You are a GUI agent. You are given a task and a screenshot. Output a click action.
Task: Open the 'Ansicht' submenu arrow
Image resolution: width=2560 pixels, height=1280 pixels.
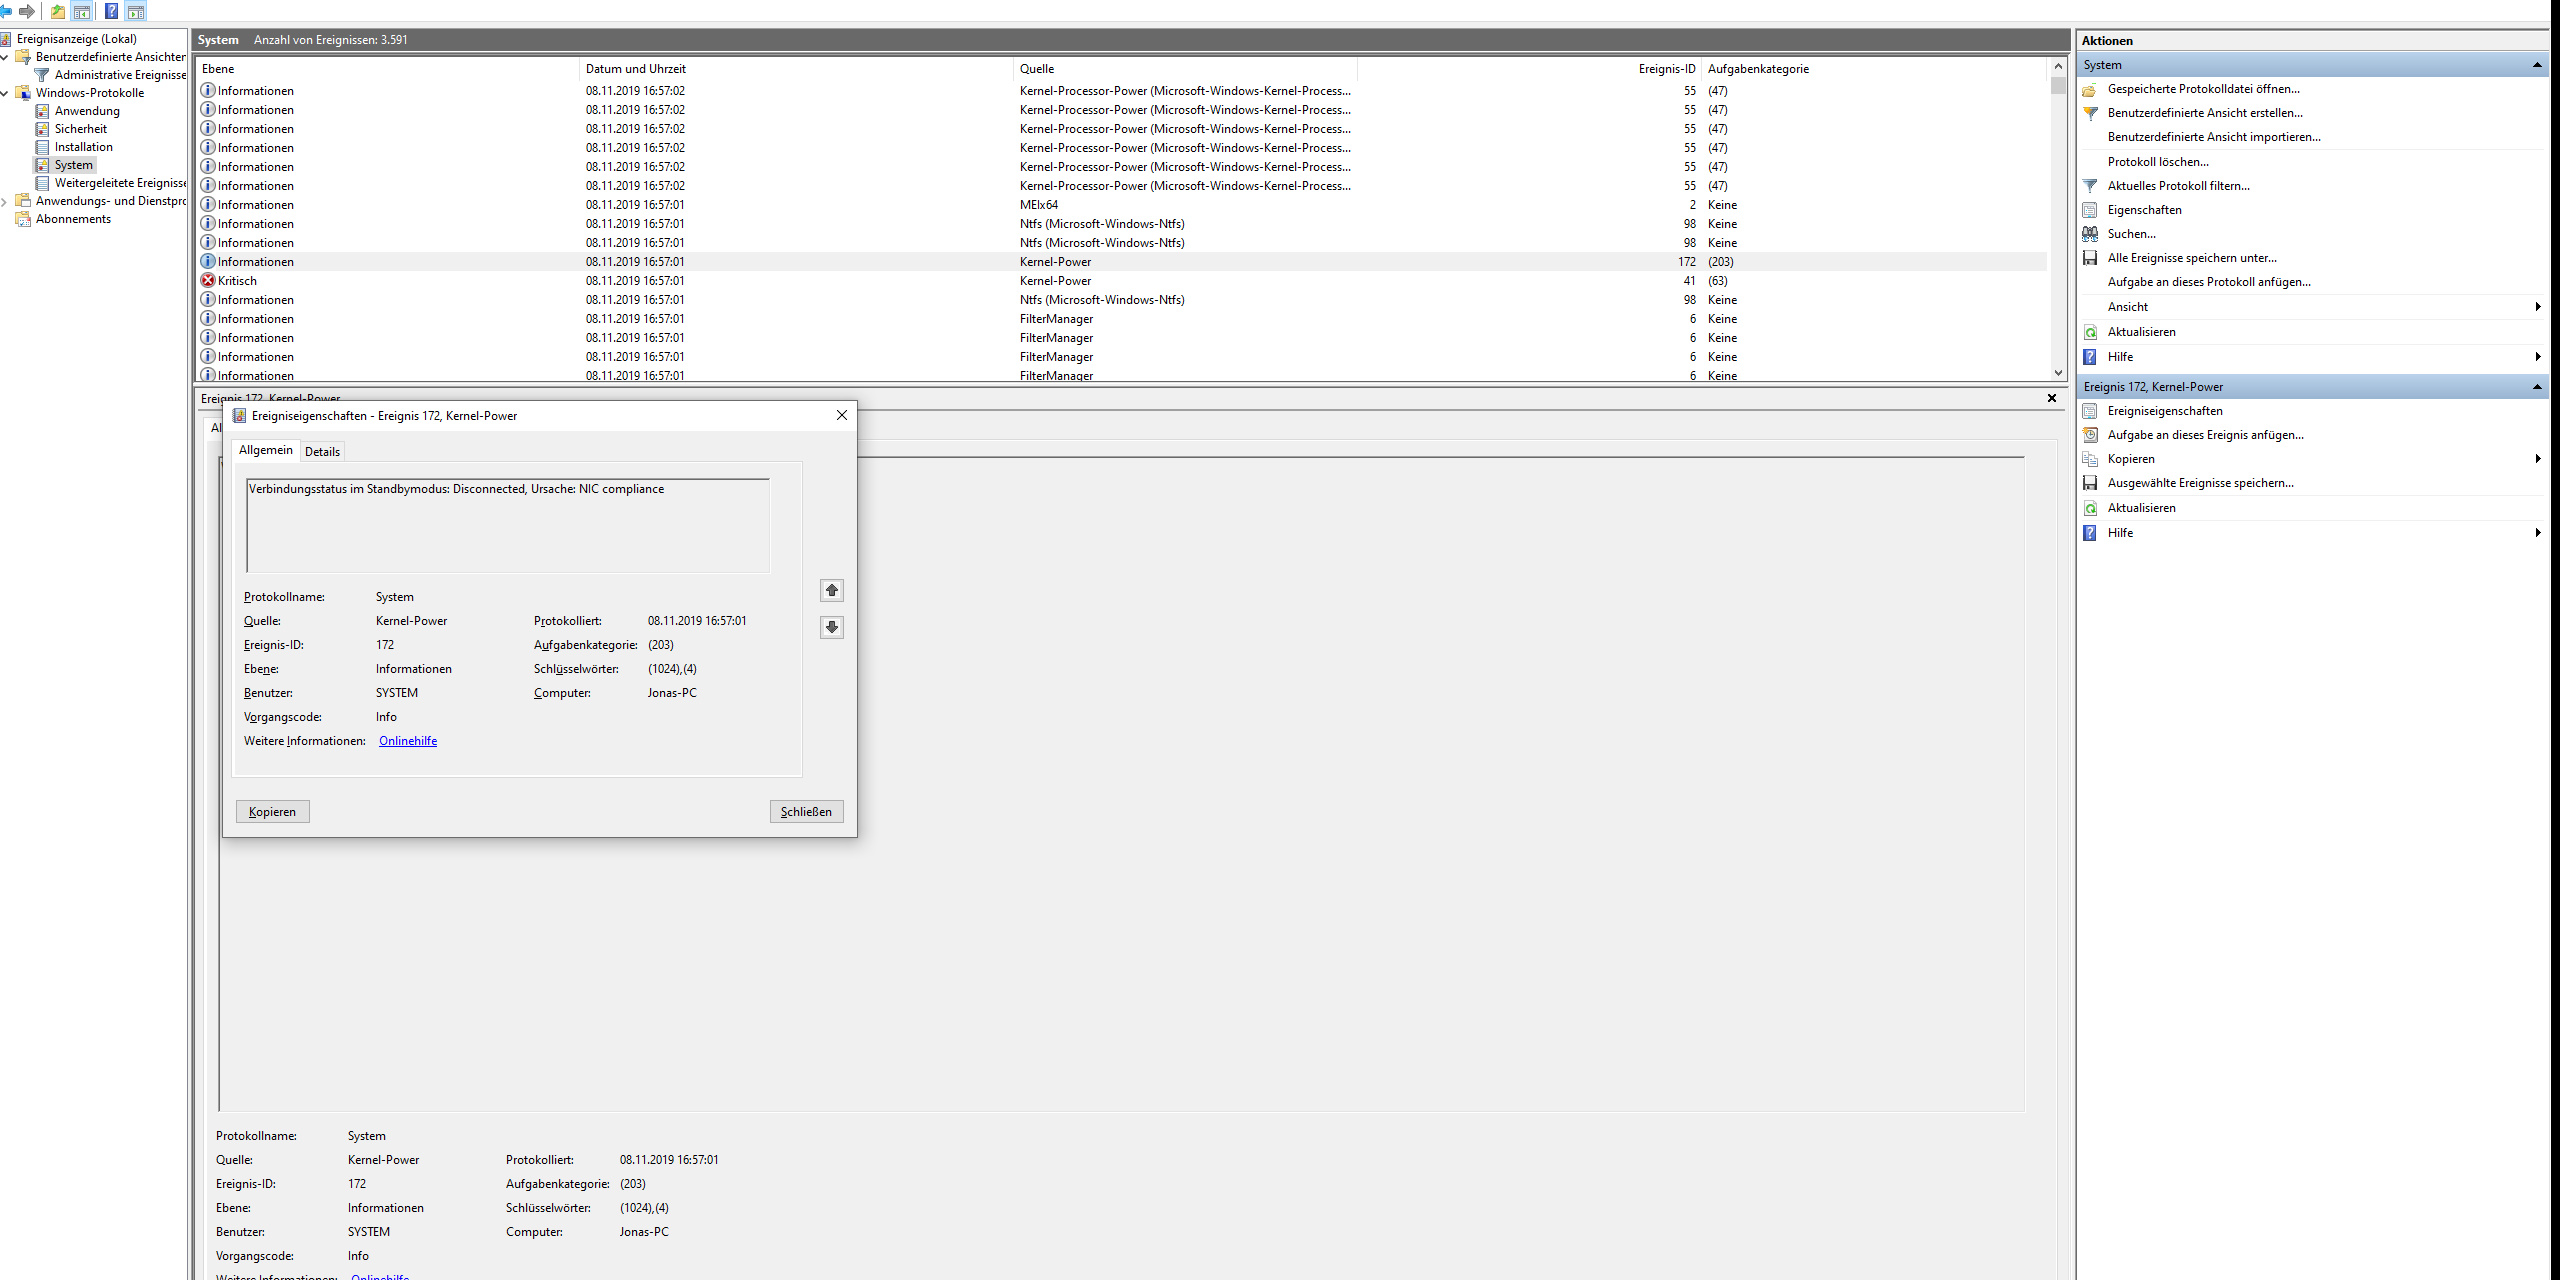(x=2537, y=307)
